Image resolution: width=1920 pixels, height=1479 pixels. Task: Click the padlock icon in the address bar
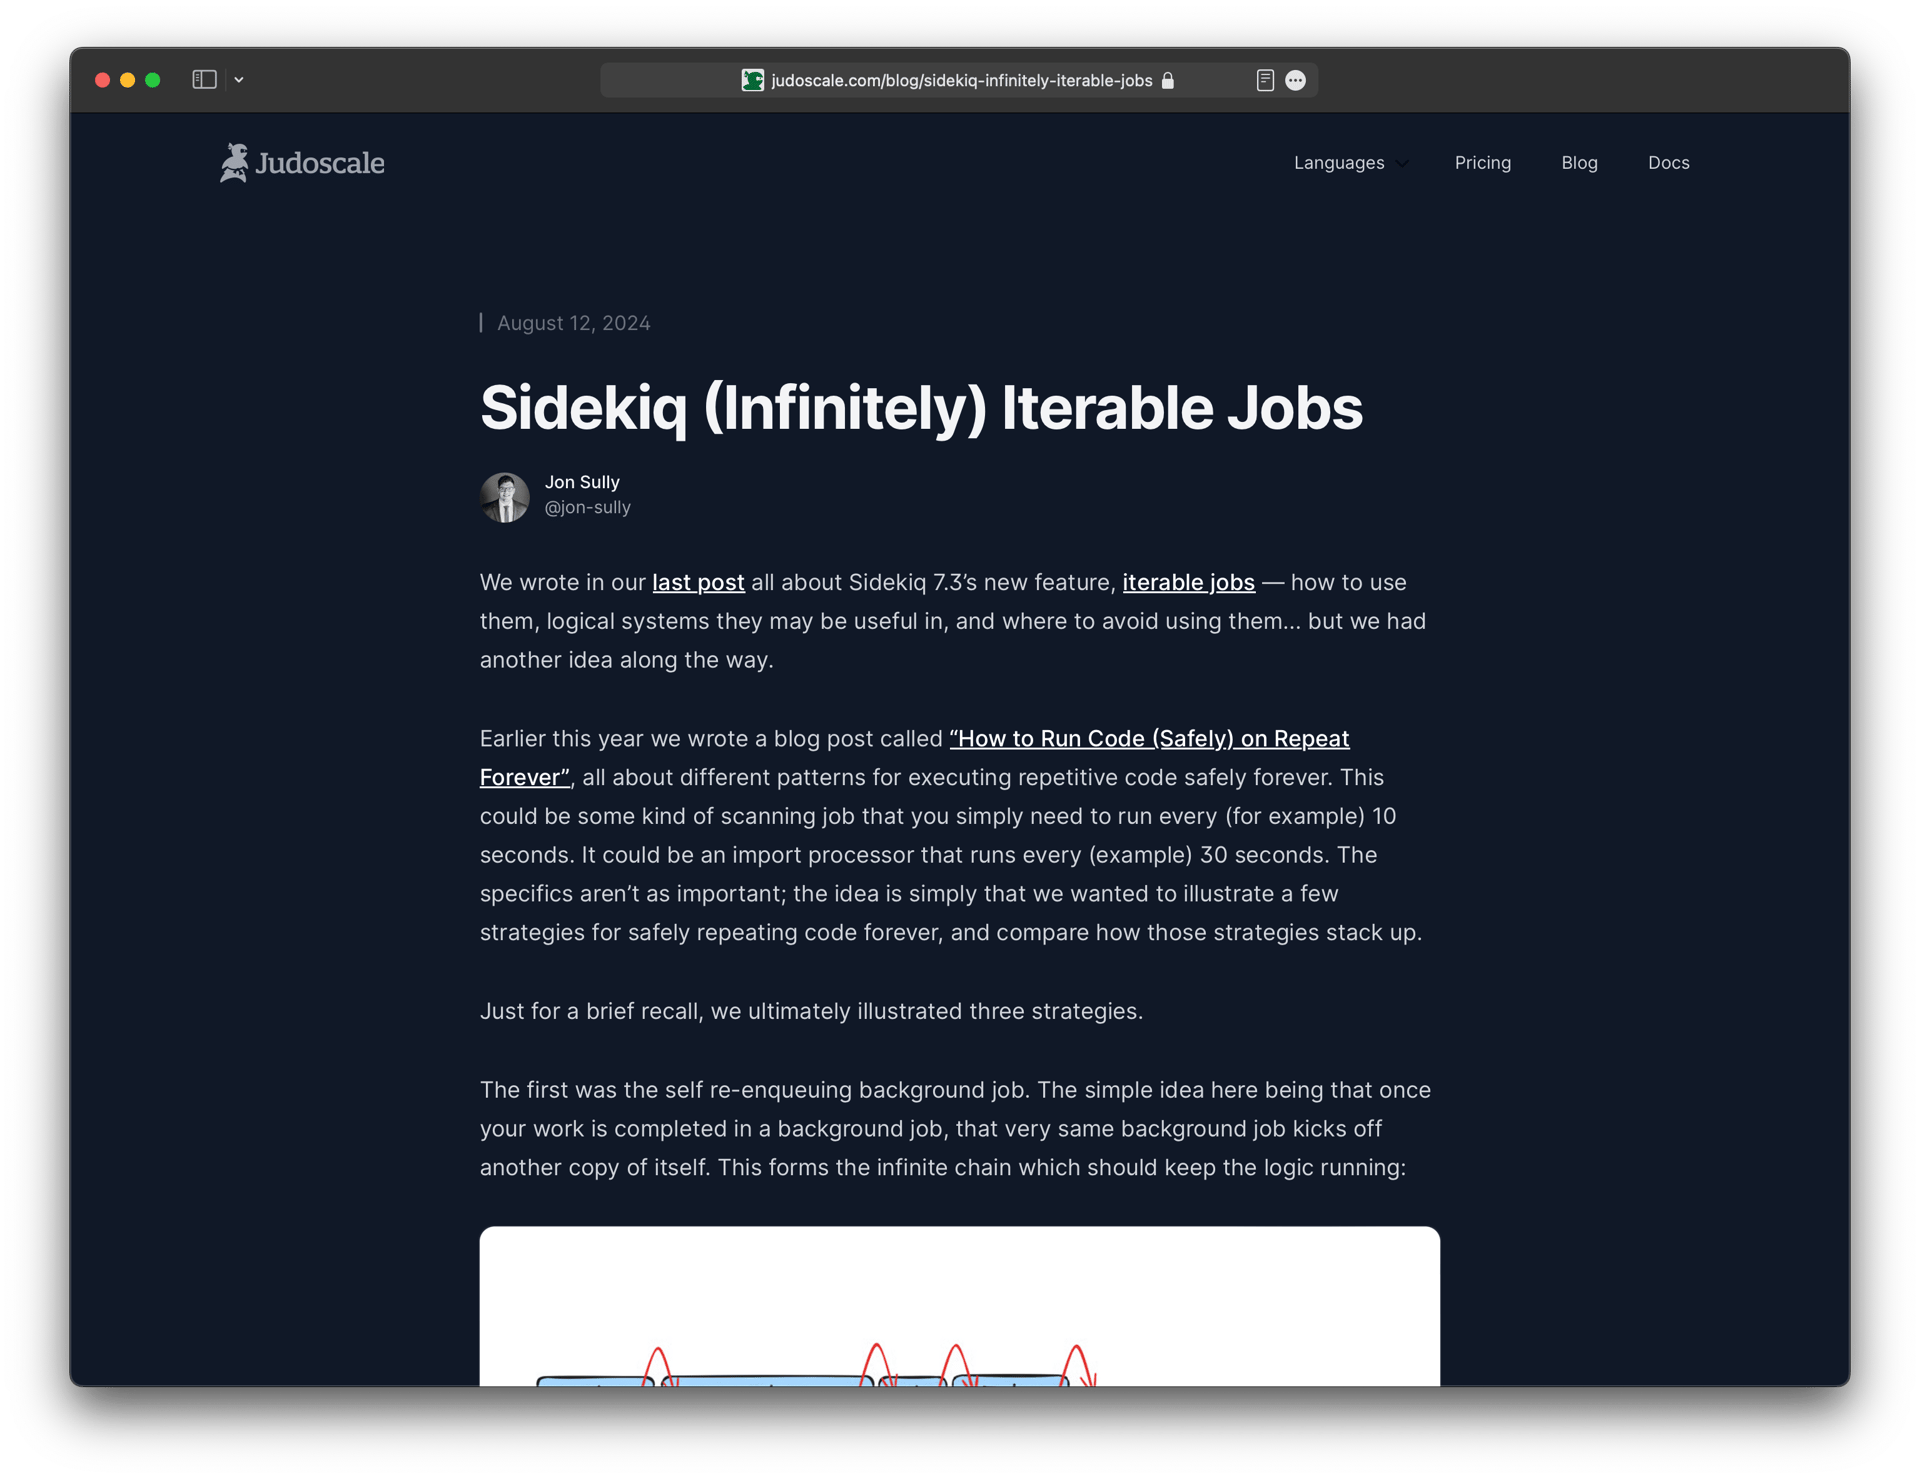(1168, 81)
